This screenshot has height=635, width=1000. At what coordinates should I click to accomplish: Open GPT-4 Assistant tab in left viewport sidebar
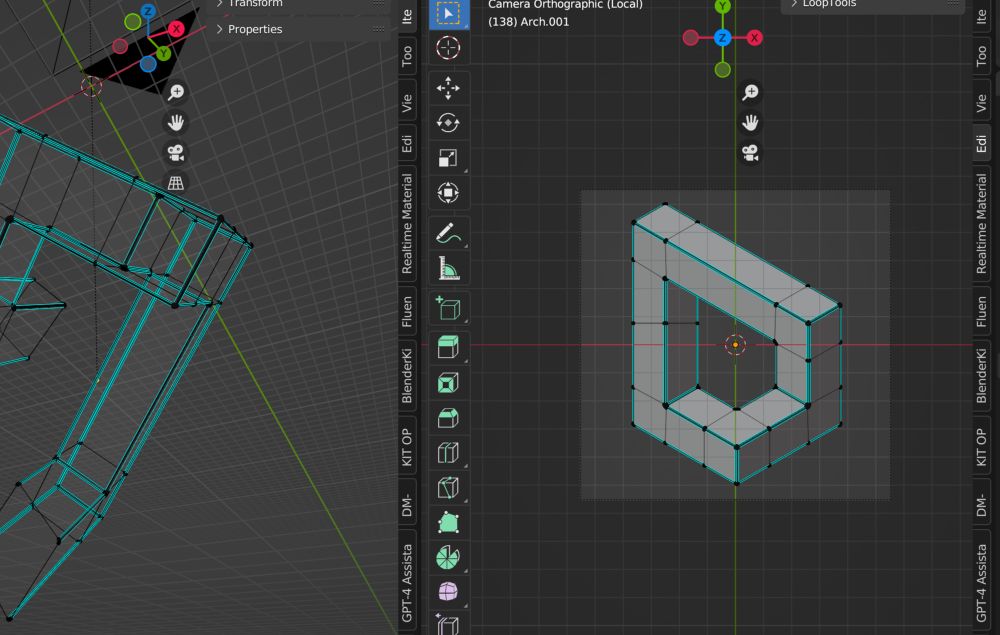tap(407, 583)
